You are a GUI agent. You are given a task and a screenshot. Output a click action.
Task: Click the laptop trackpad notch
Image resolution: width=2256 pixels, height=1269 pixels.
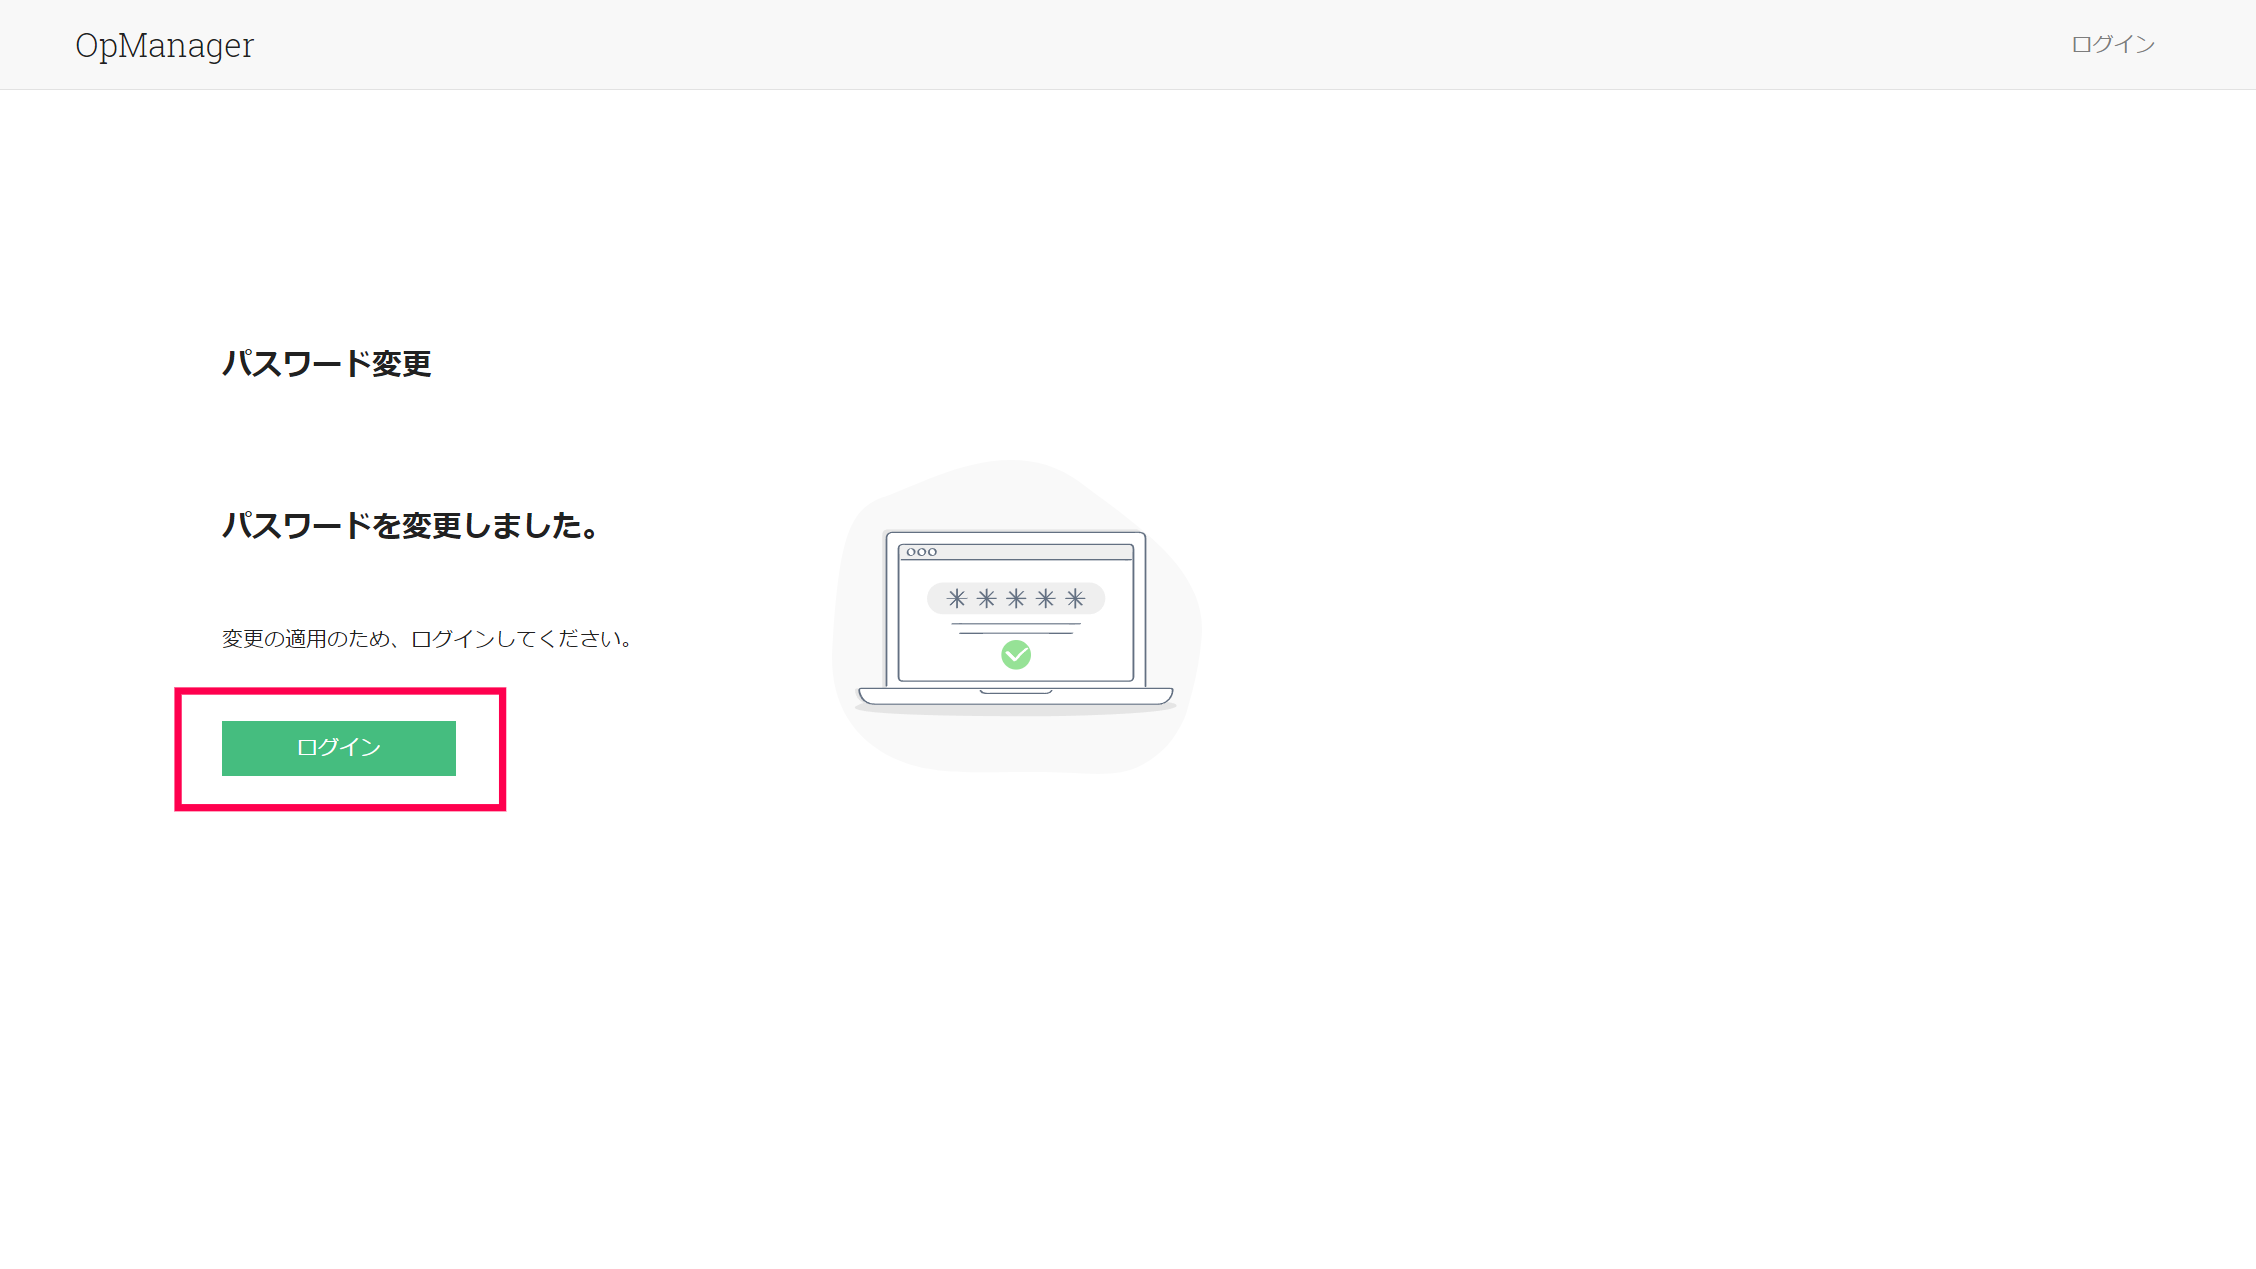[1016, 691]
